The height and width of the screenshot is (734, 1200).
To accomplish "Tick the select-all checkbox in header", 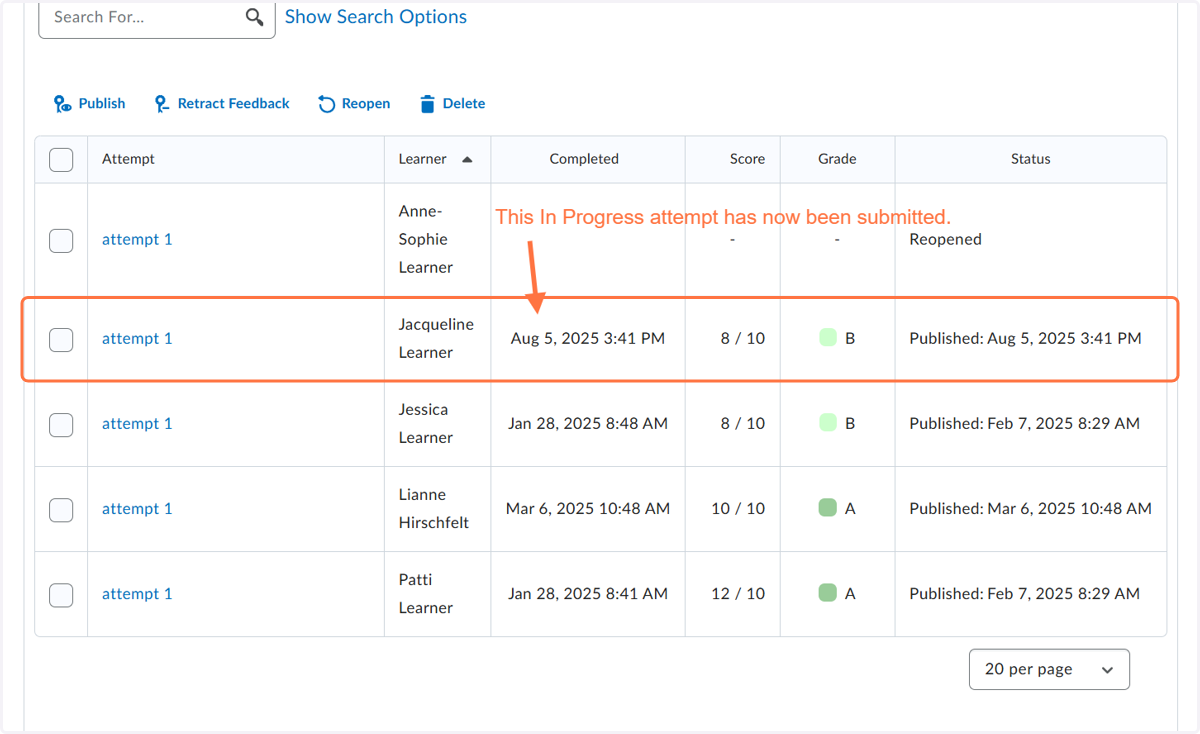I will click(61, 159).
